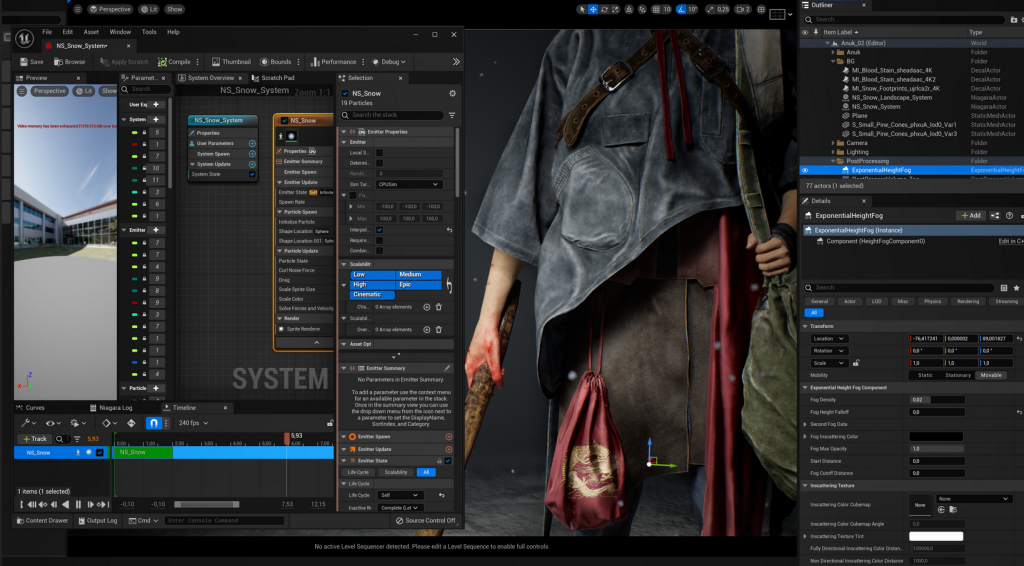Click the timeline snapping magnet icon
Screen dimensions: 1024x566
[153, 423]
